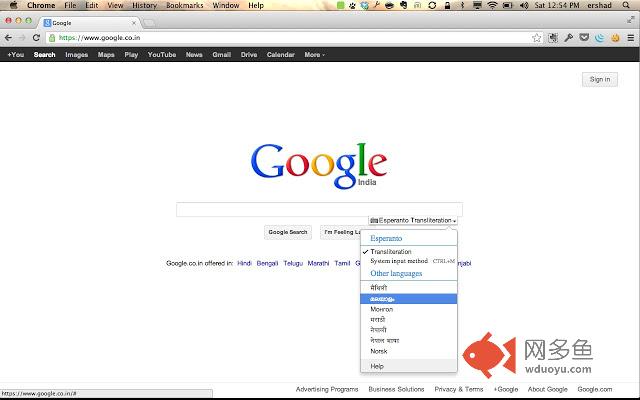
Task: Open Calendar from the Google bar
Action: [x=280, y=55]
